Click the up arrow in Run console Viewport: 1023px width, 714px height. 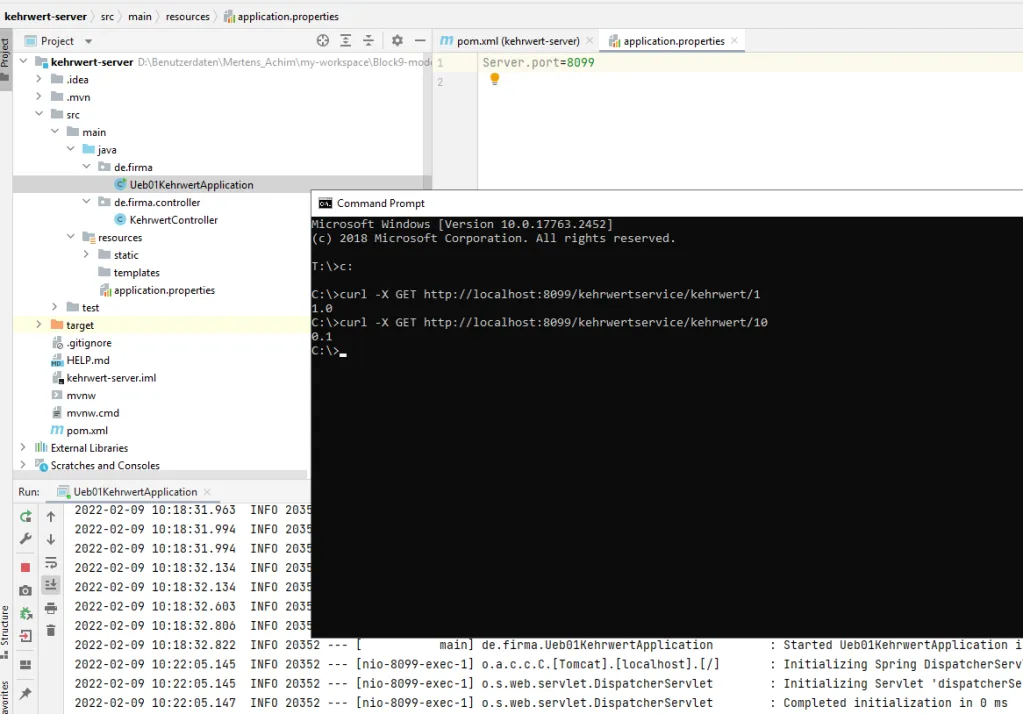[51, 517]
